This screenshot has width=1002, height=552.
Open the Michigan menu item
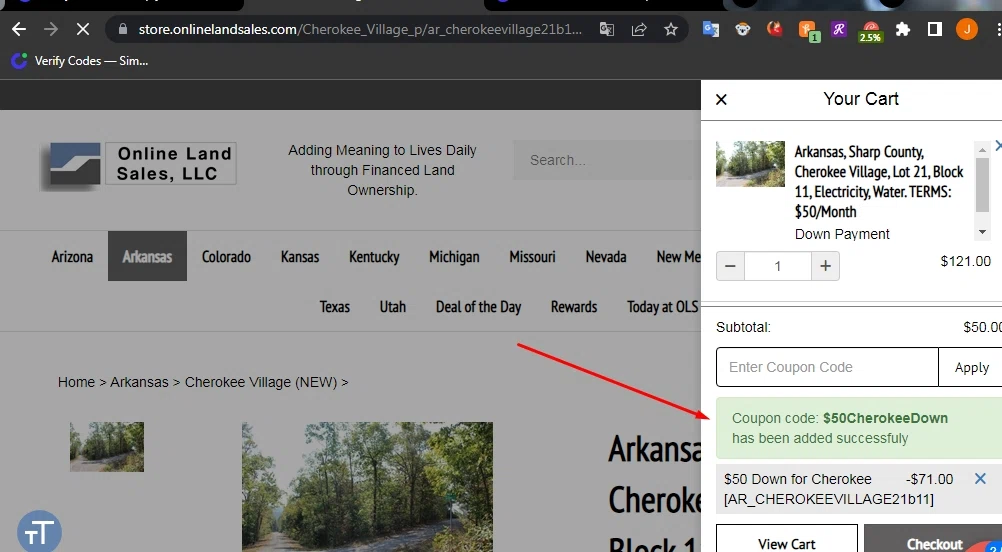(x=454, y=257)
